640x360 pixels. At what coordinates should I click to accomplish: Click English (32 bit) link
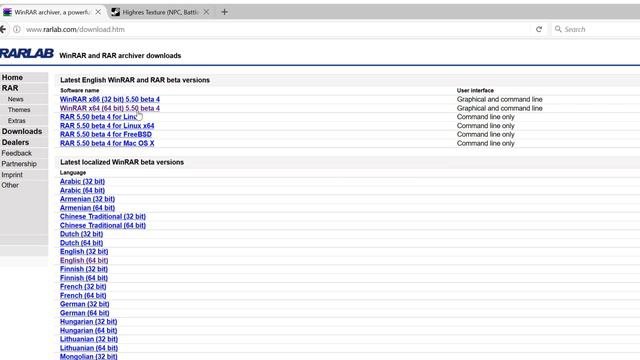tap(84, 251)
